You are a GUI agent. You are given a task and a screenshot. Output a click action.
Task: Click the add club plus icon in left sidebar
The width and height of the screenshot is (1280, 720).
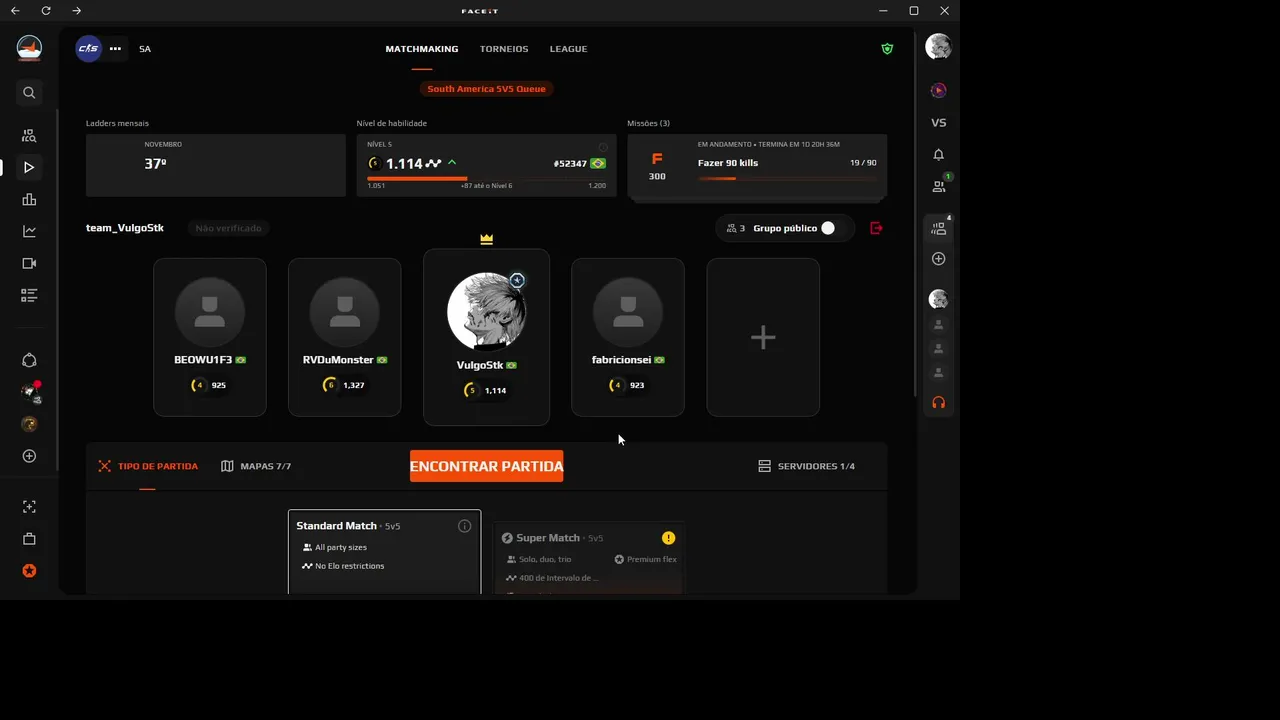pos(29,456)
